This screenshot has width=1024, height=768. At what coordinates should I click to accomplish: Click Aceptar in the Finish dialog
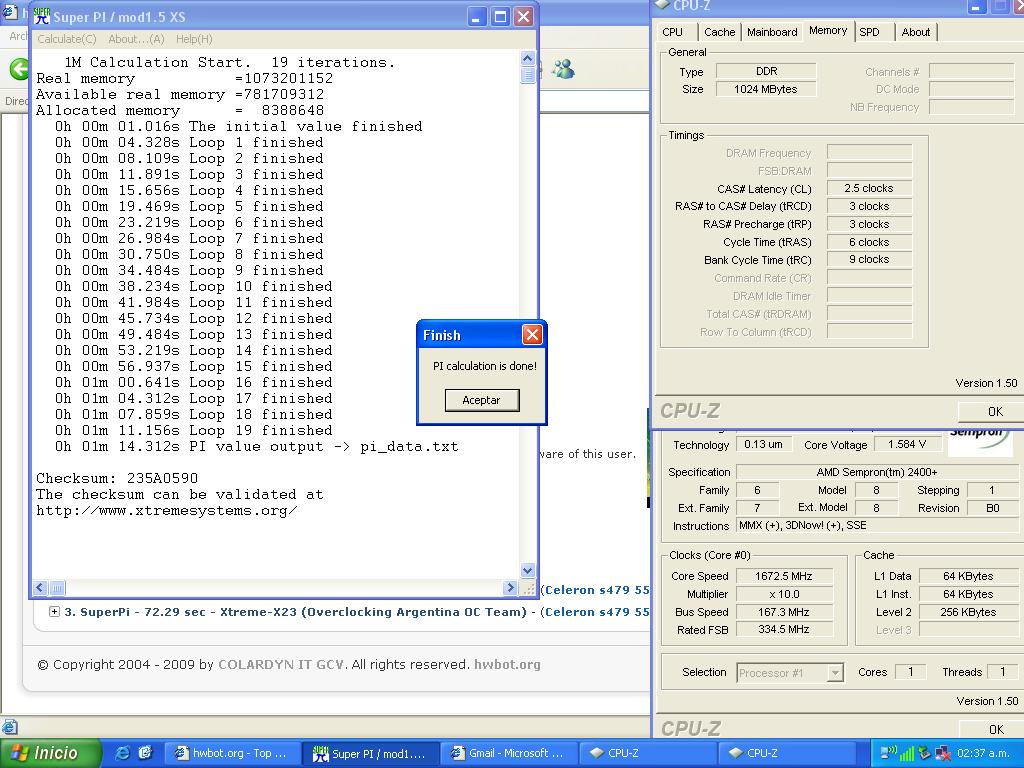coord(482,400)
